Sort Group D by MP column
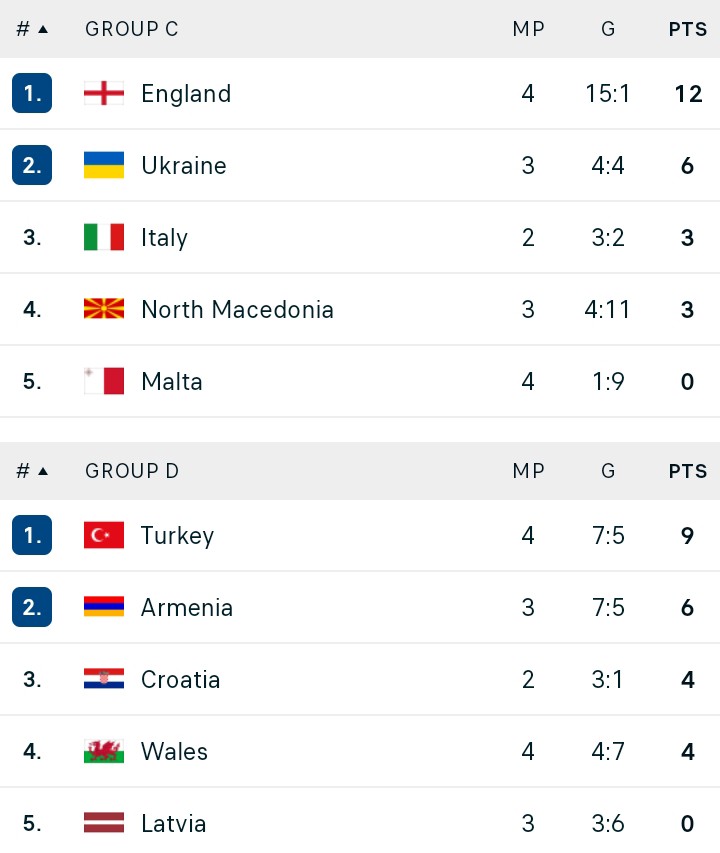 528,471
